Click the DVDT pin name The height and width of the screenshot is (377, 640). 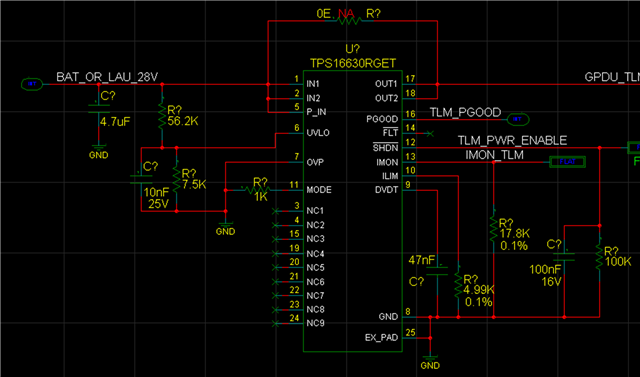click(x=386, y=190)
